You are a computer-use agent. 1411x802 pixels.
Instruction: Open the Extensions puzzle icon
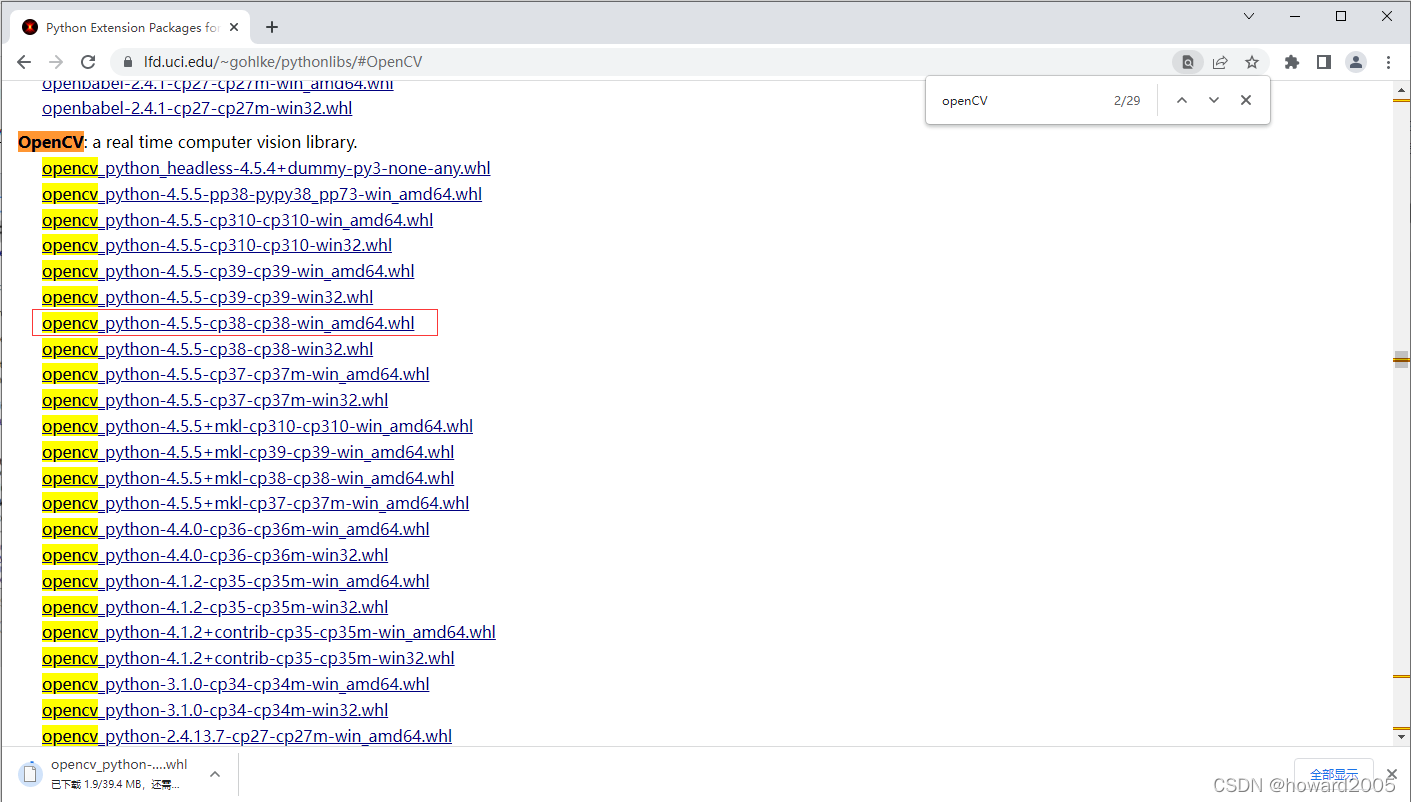(1292, 62)
